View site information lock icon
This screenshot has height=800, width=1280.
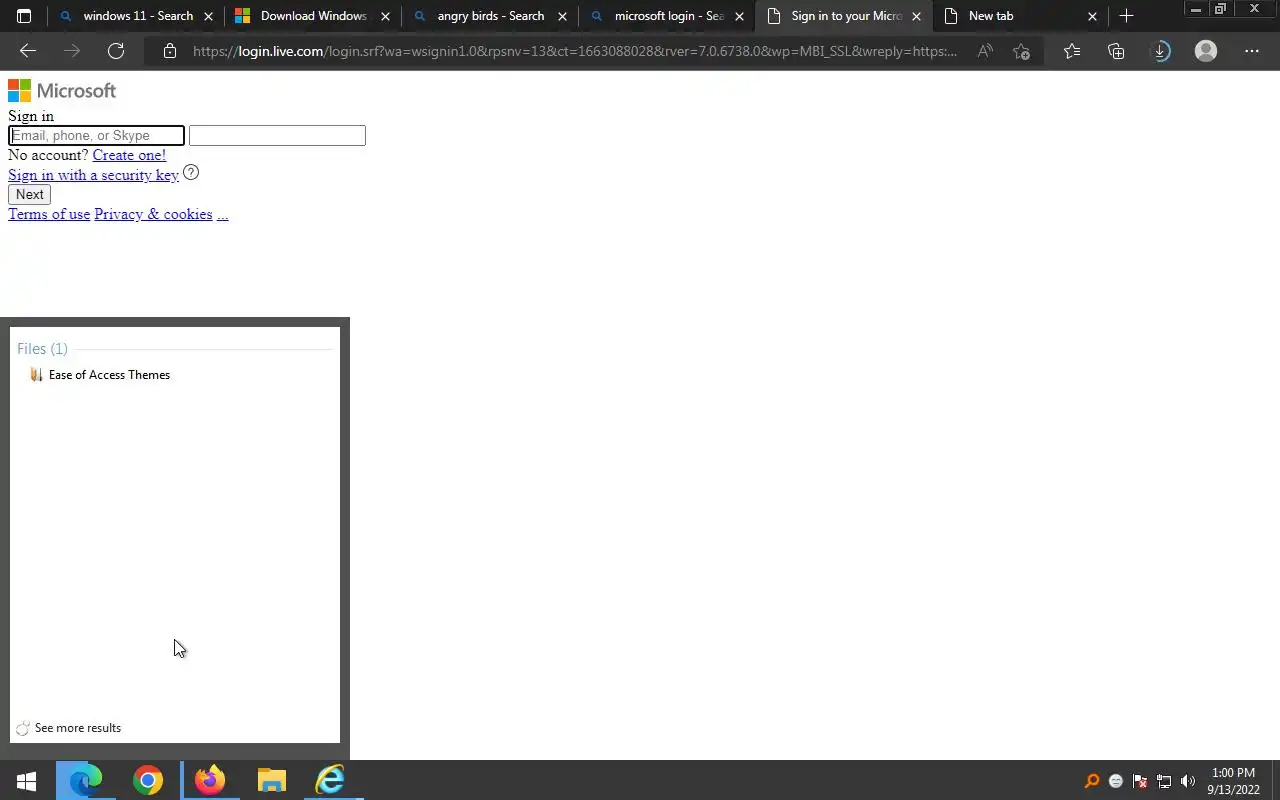coord(170,51)
